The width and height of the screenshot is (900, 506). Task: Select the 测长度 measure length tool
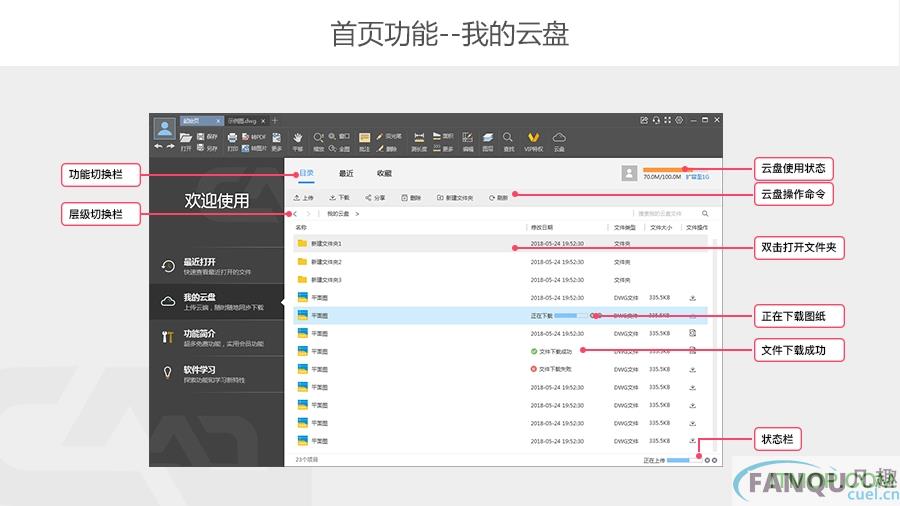coord(419,142)
